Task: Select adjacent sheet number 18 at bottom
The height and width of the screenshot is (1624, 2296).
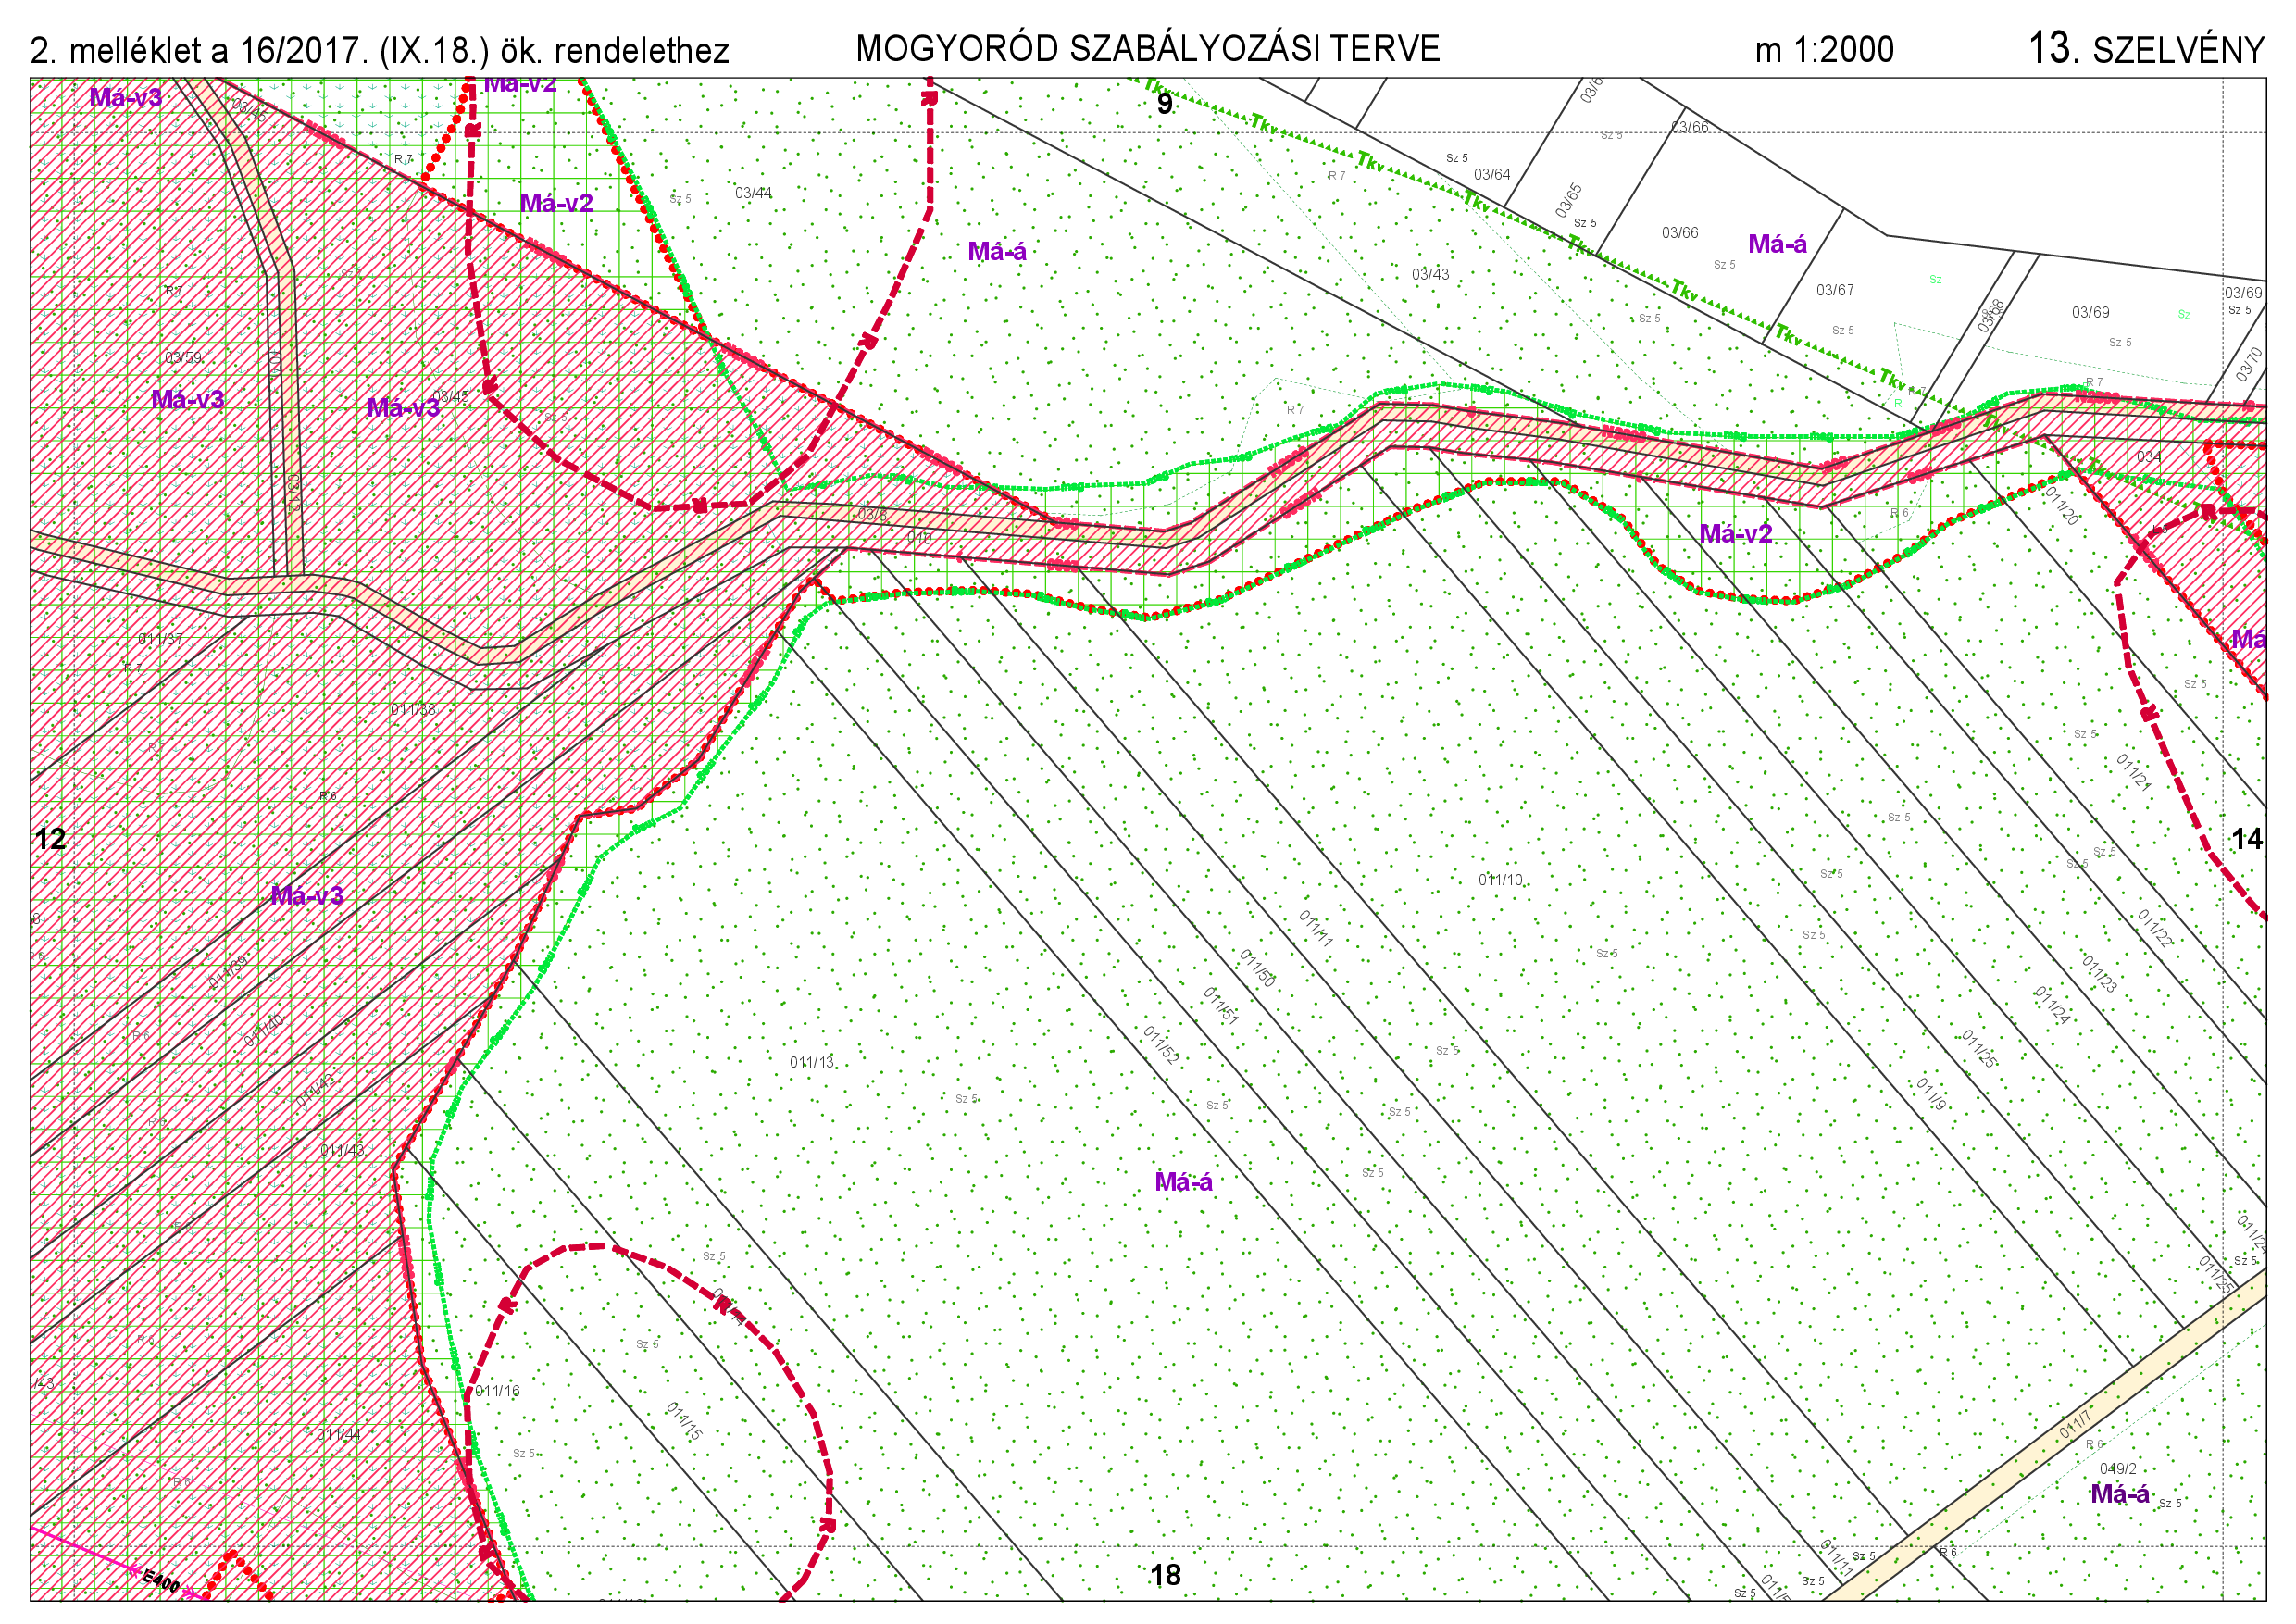Action: (x=1165, y=1576)
